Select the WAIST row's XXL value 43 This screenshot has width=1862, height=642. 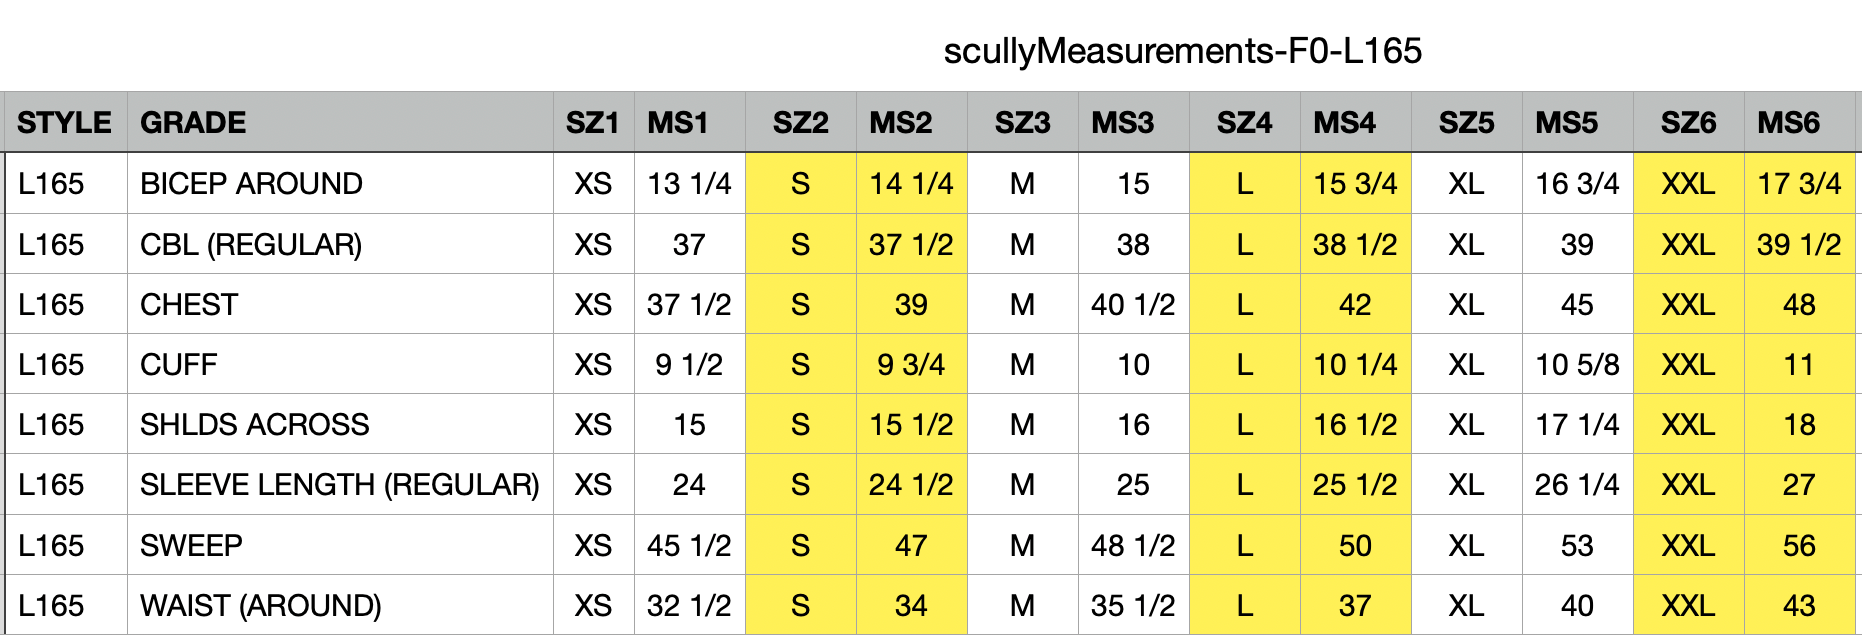1799,606
